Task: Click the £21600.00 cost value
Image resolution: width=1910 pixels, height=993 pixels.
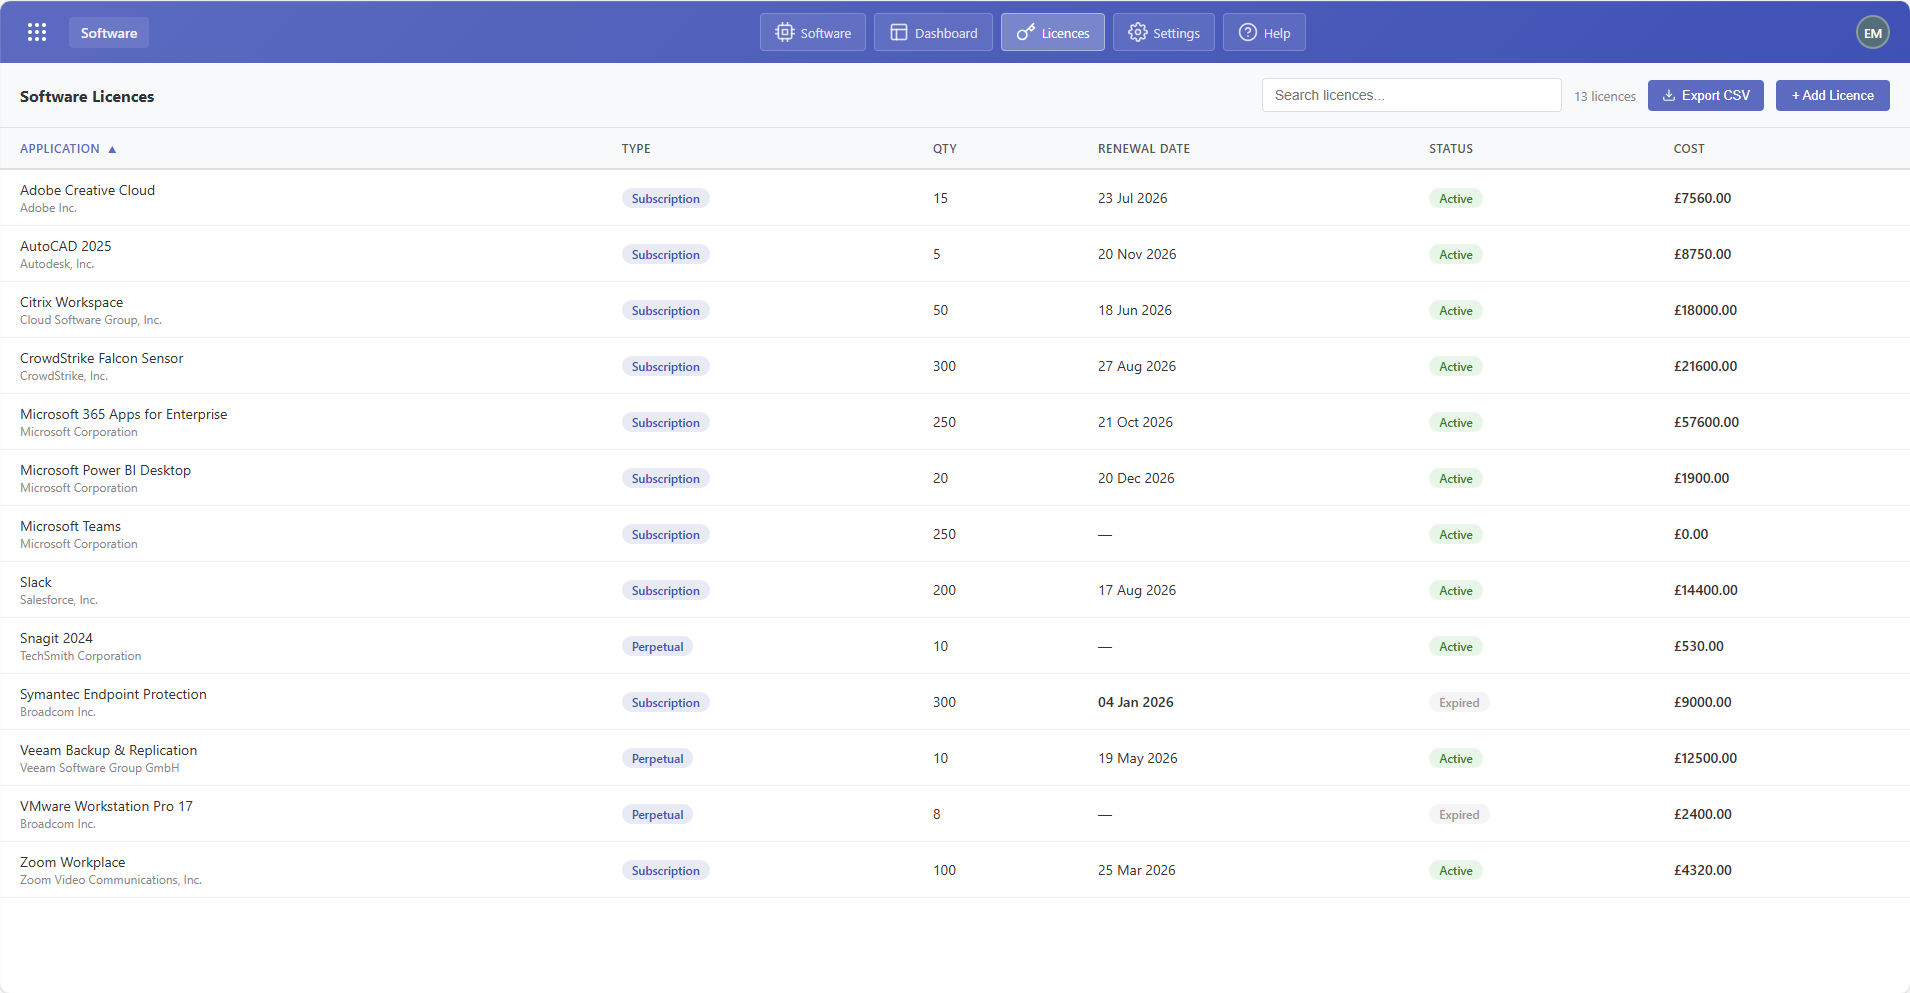Action: click(x=1705, y=366)
